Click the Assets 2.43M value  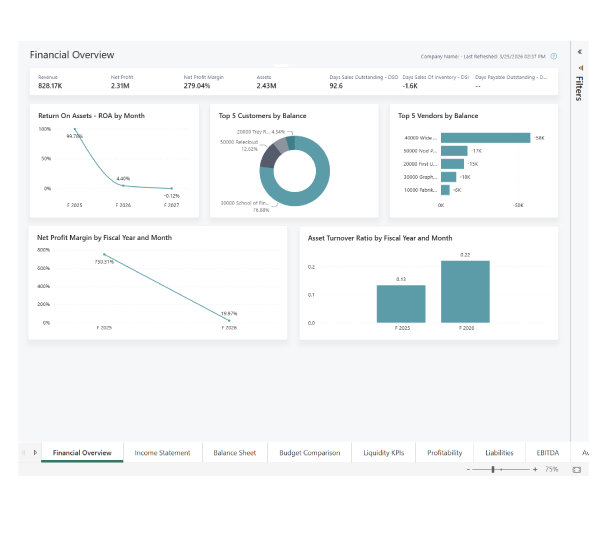pos(266,86)
